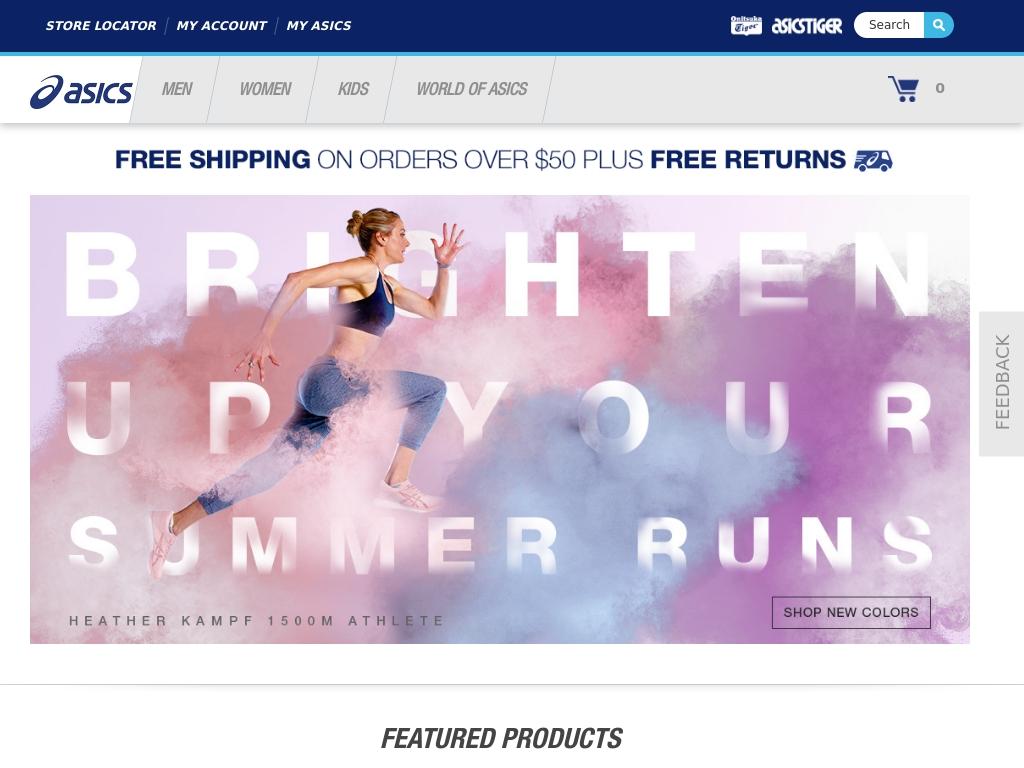Go to the Onitsuka Tiger logo

(746, 25)
